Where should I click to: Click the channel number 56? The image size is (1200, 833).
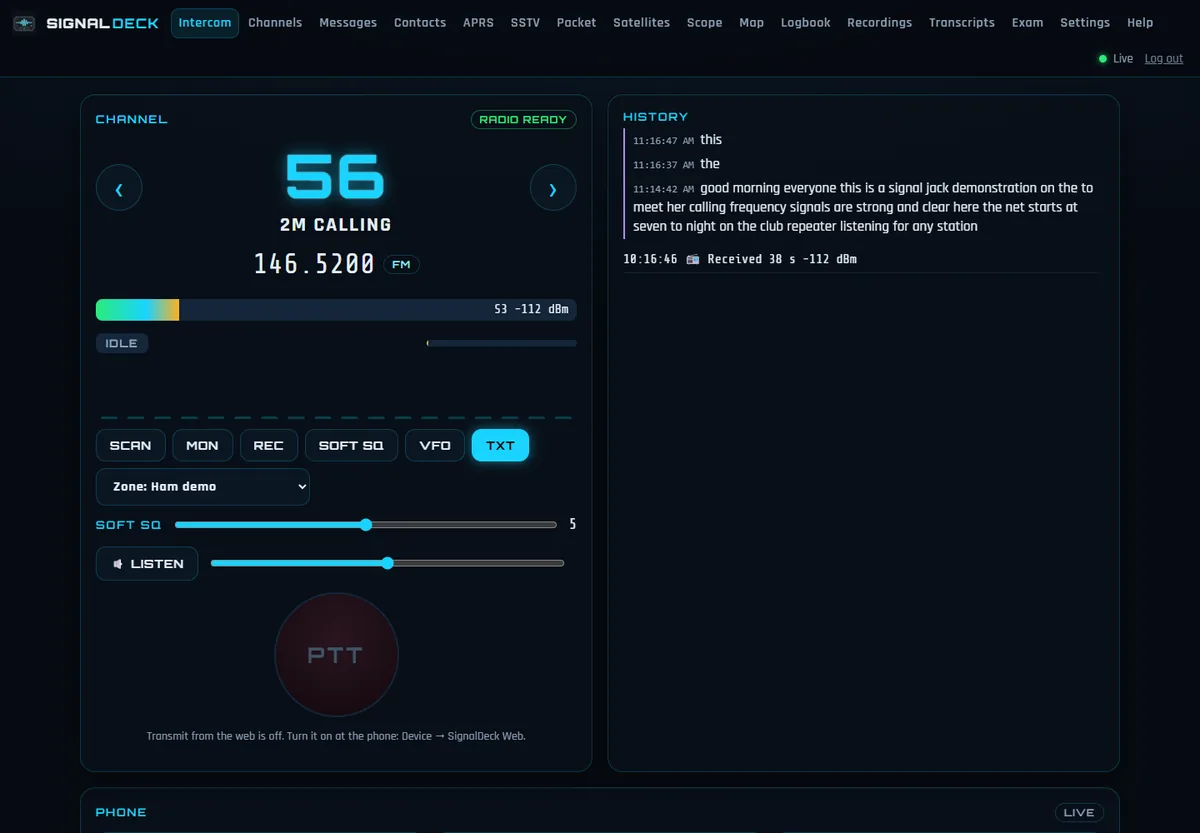coord(336,178)
